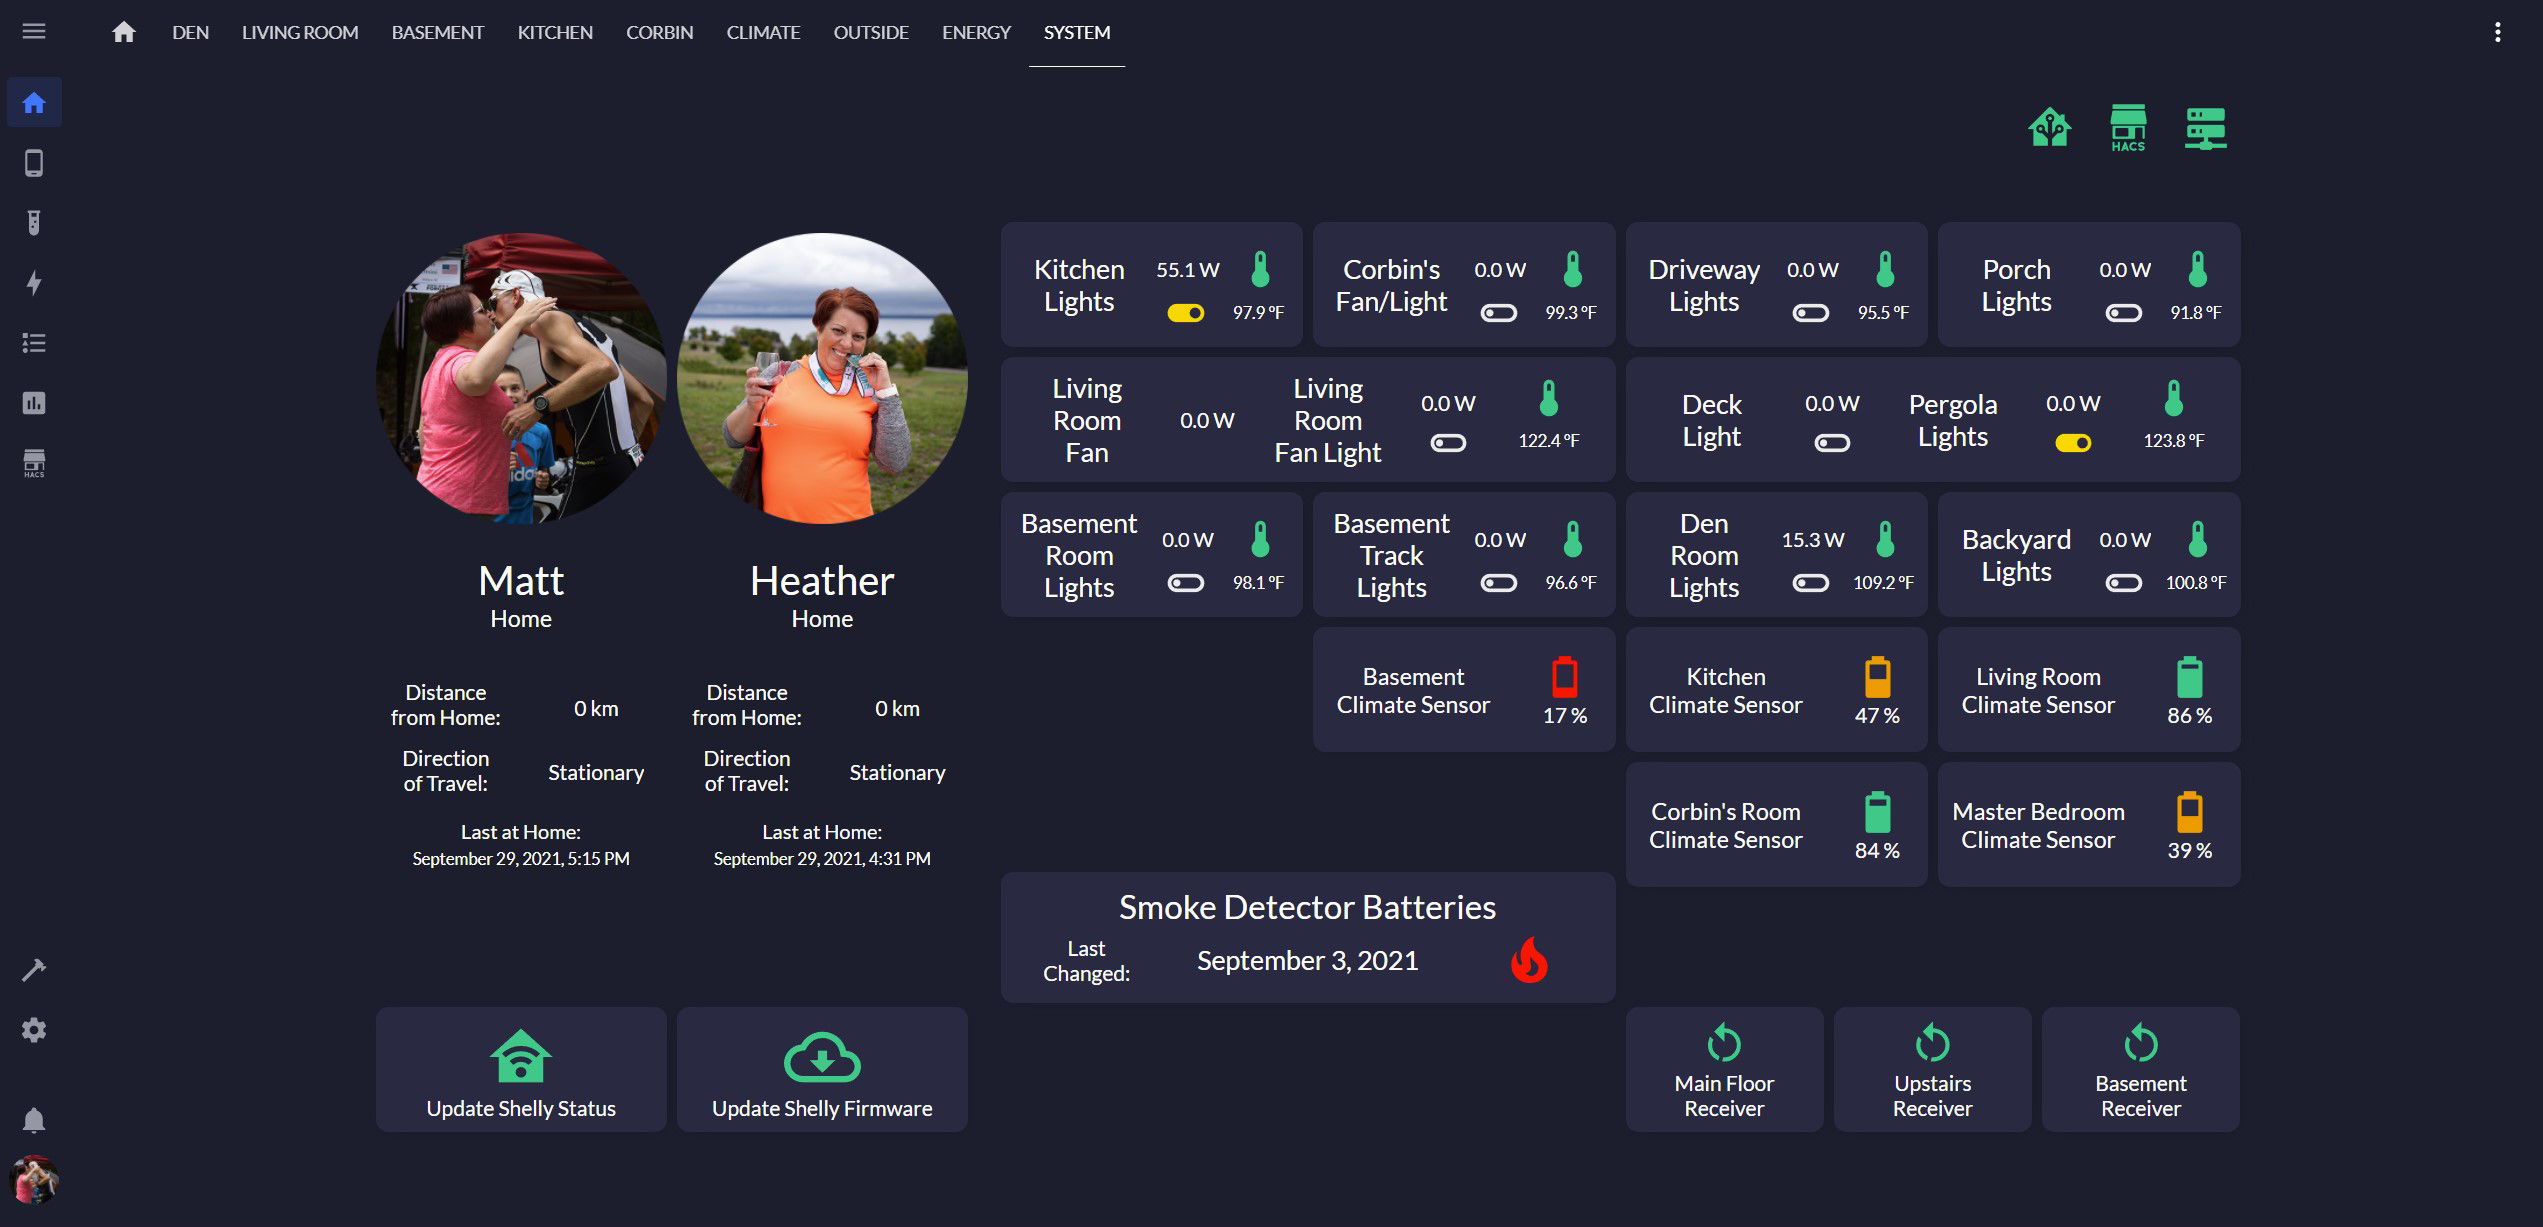Click green HACS icon at top right

tap(2127, 128)
